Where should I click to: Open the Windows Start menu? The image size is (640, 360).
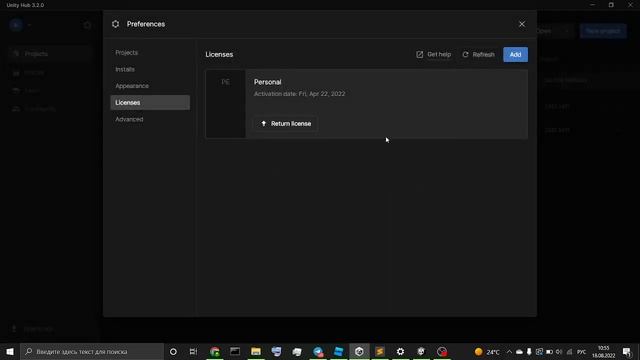(10, 351)
